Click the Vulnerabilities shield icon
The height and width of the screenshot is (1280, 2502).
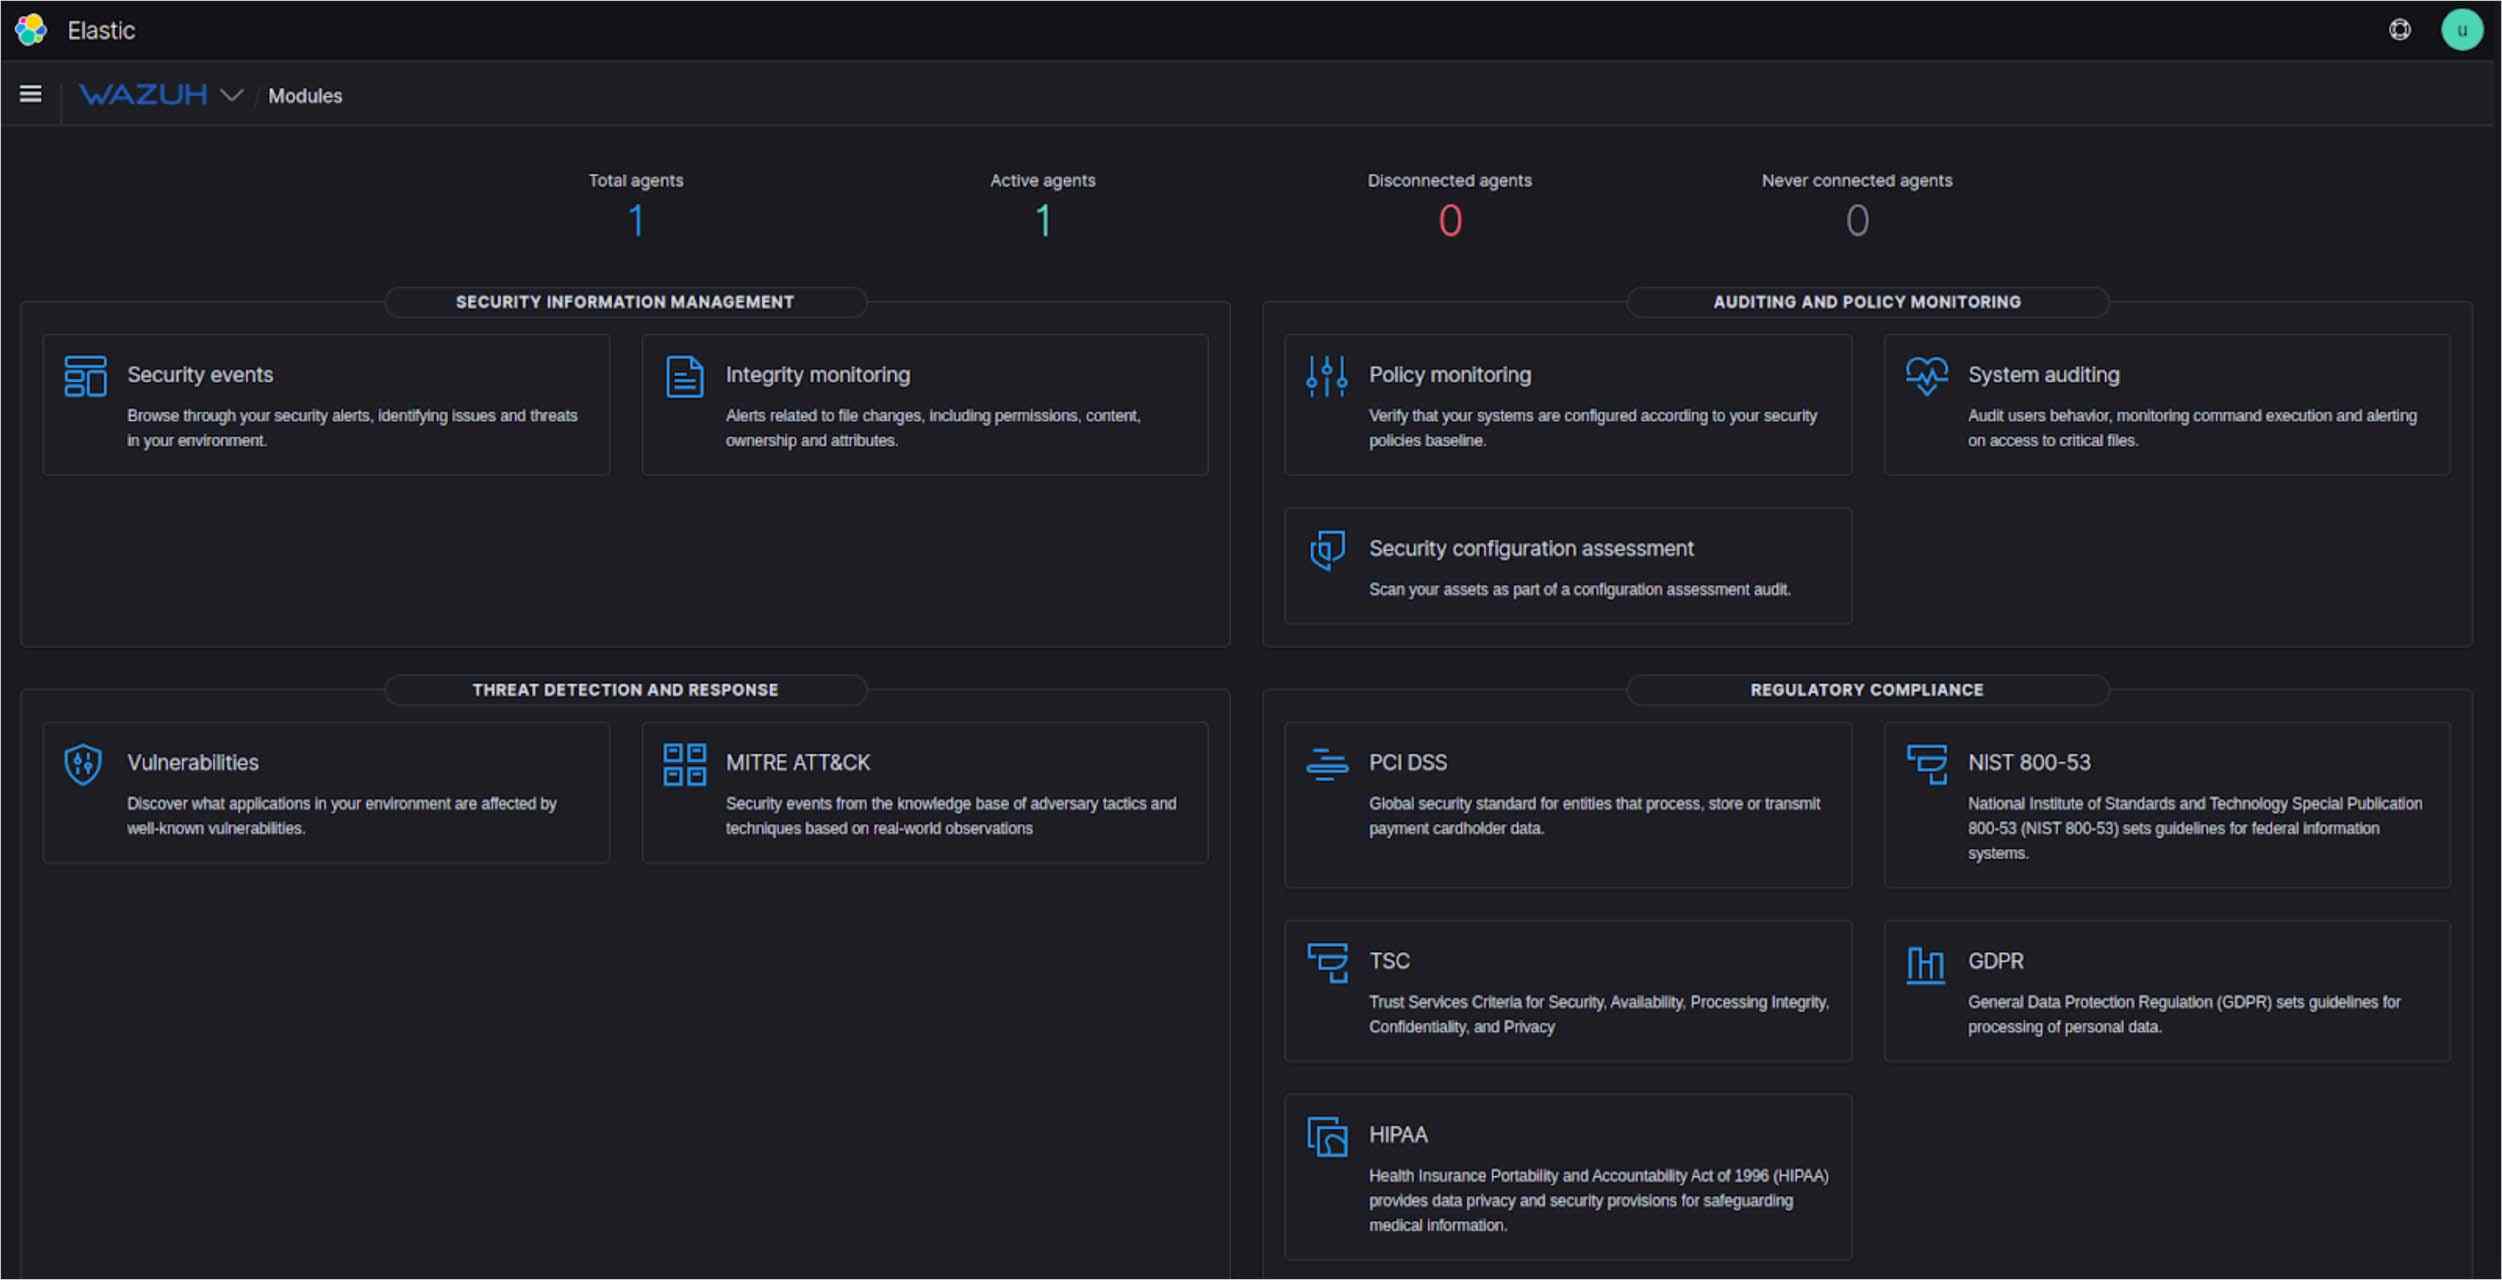pyautogui.click(x=84, y=763)
